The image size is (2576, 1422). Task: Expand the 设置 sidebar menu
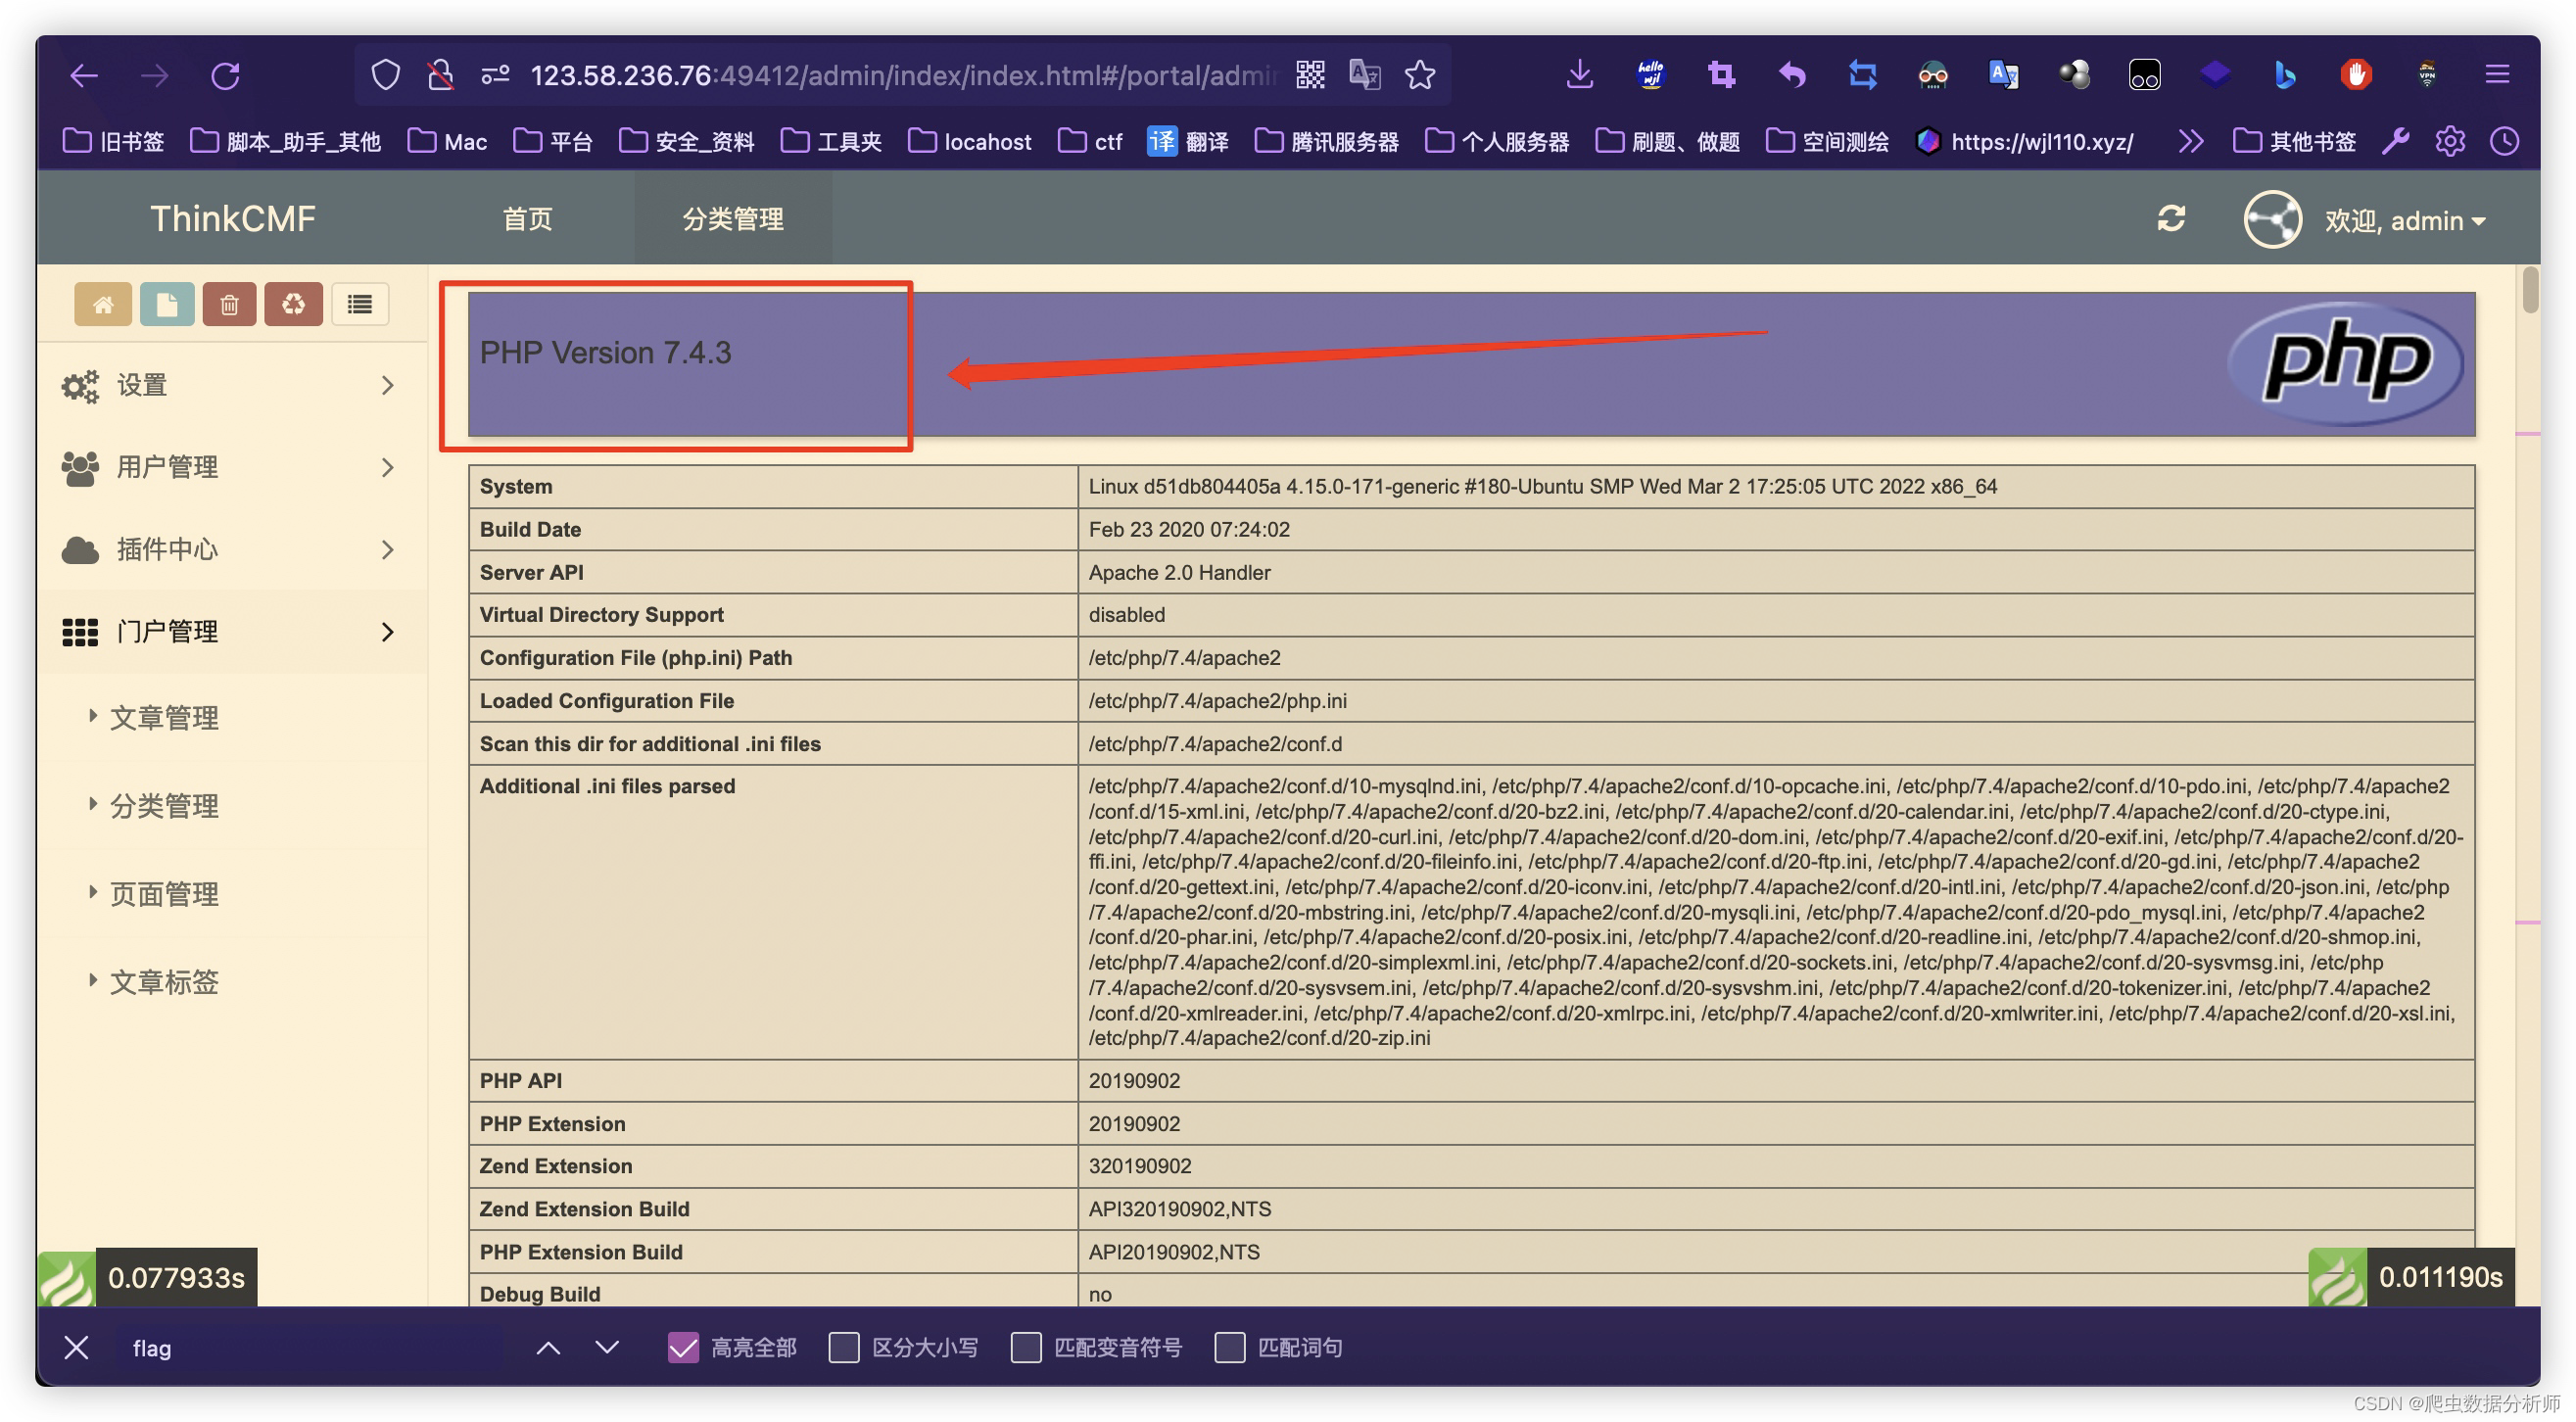pyautogui.click(x=231, y=385)
